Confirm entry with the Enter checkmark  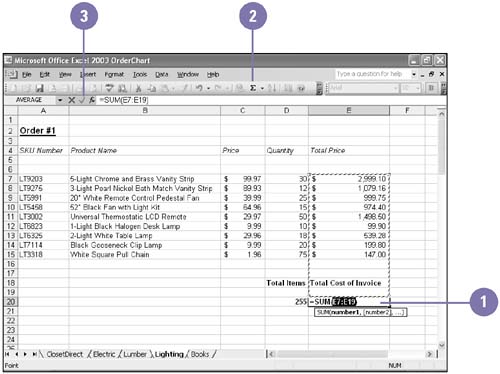82,100
